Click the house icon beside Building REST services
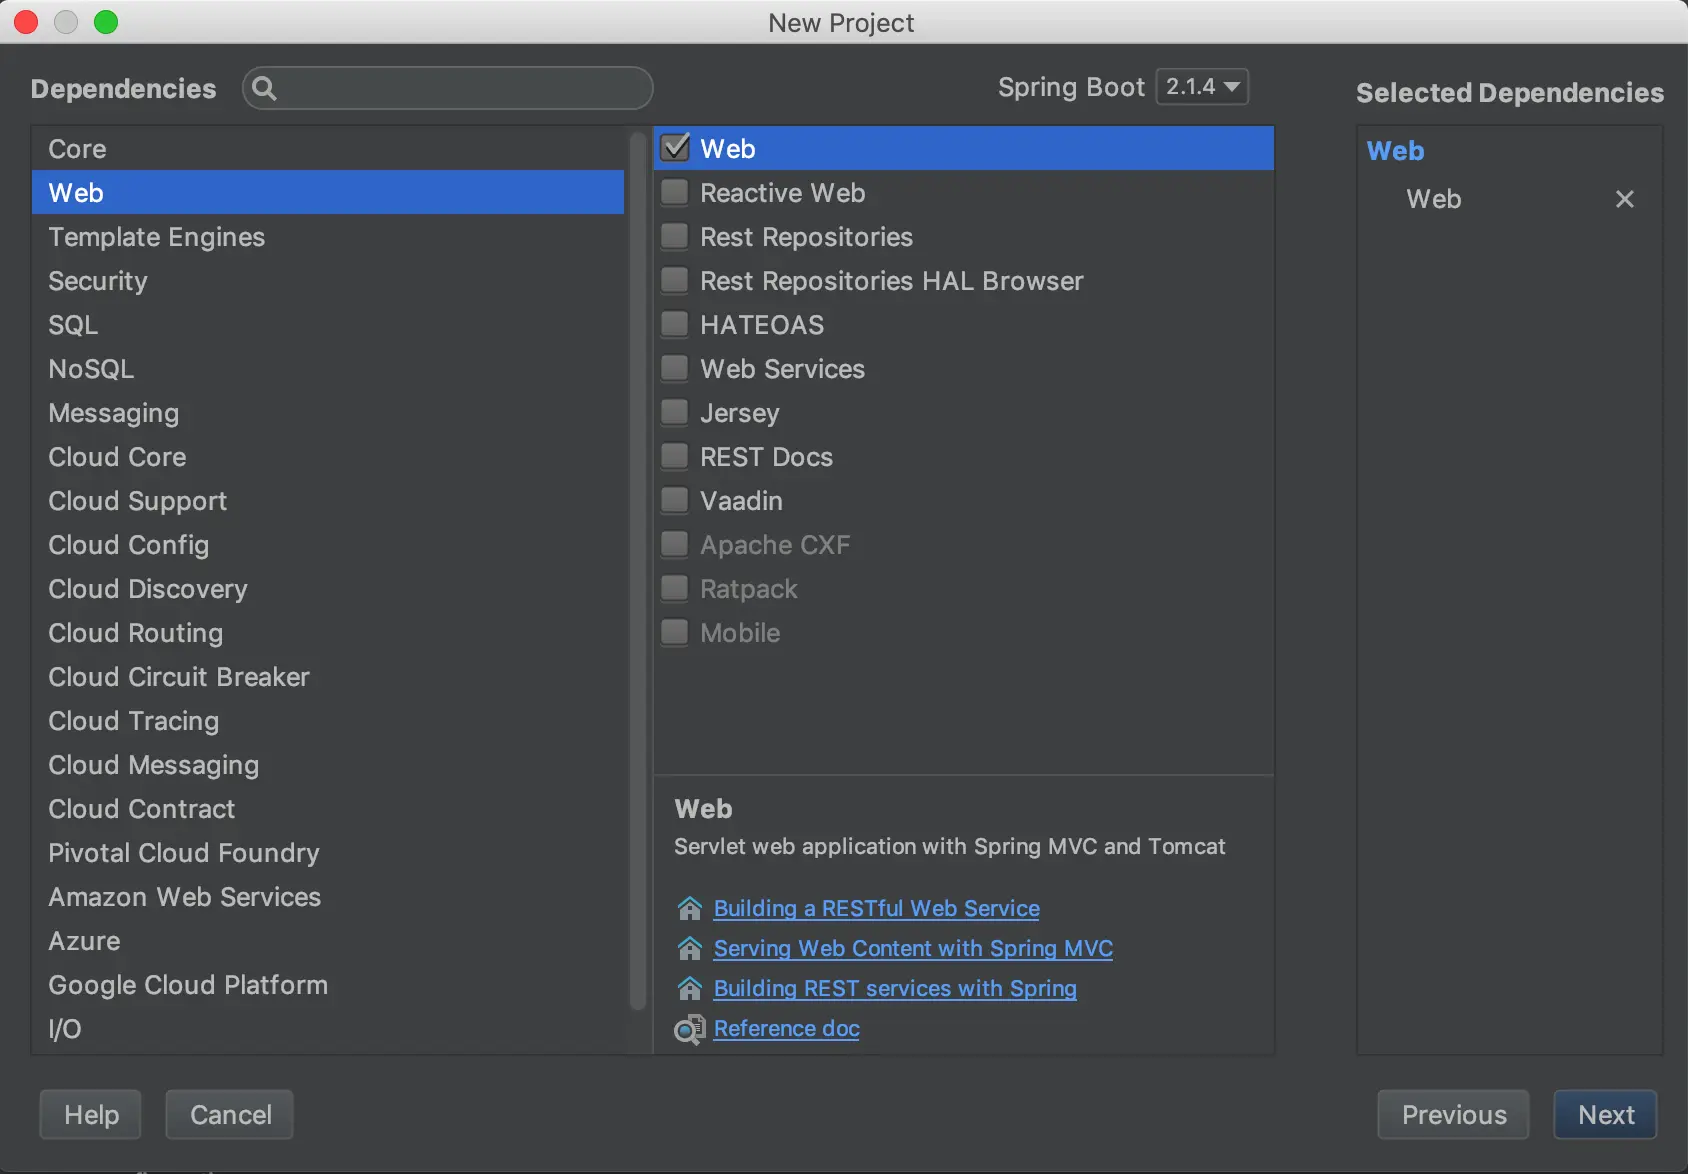This screenshot has width=1688, height=1174. pyautogui.click(x=689, y=988)
